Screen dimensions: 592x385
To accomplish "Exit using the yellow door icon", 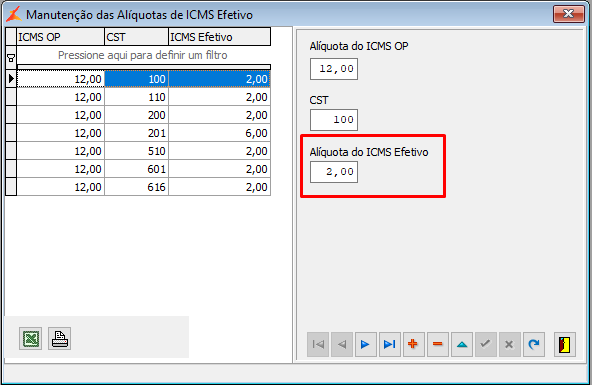I will pos(565,344).
